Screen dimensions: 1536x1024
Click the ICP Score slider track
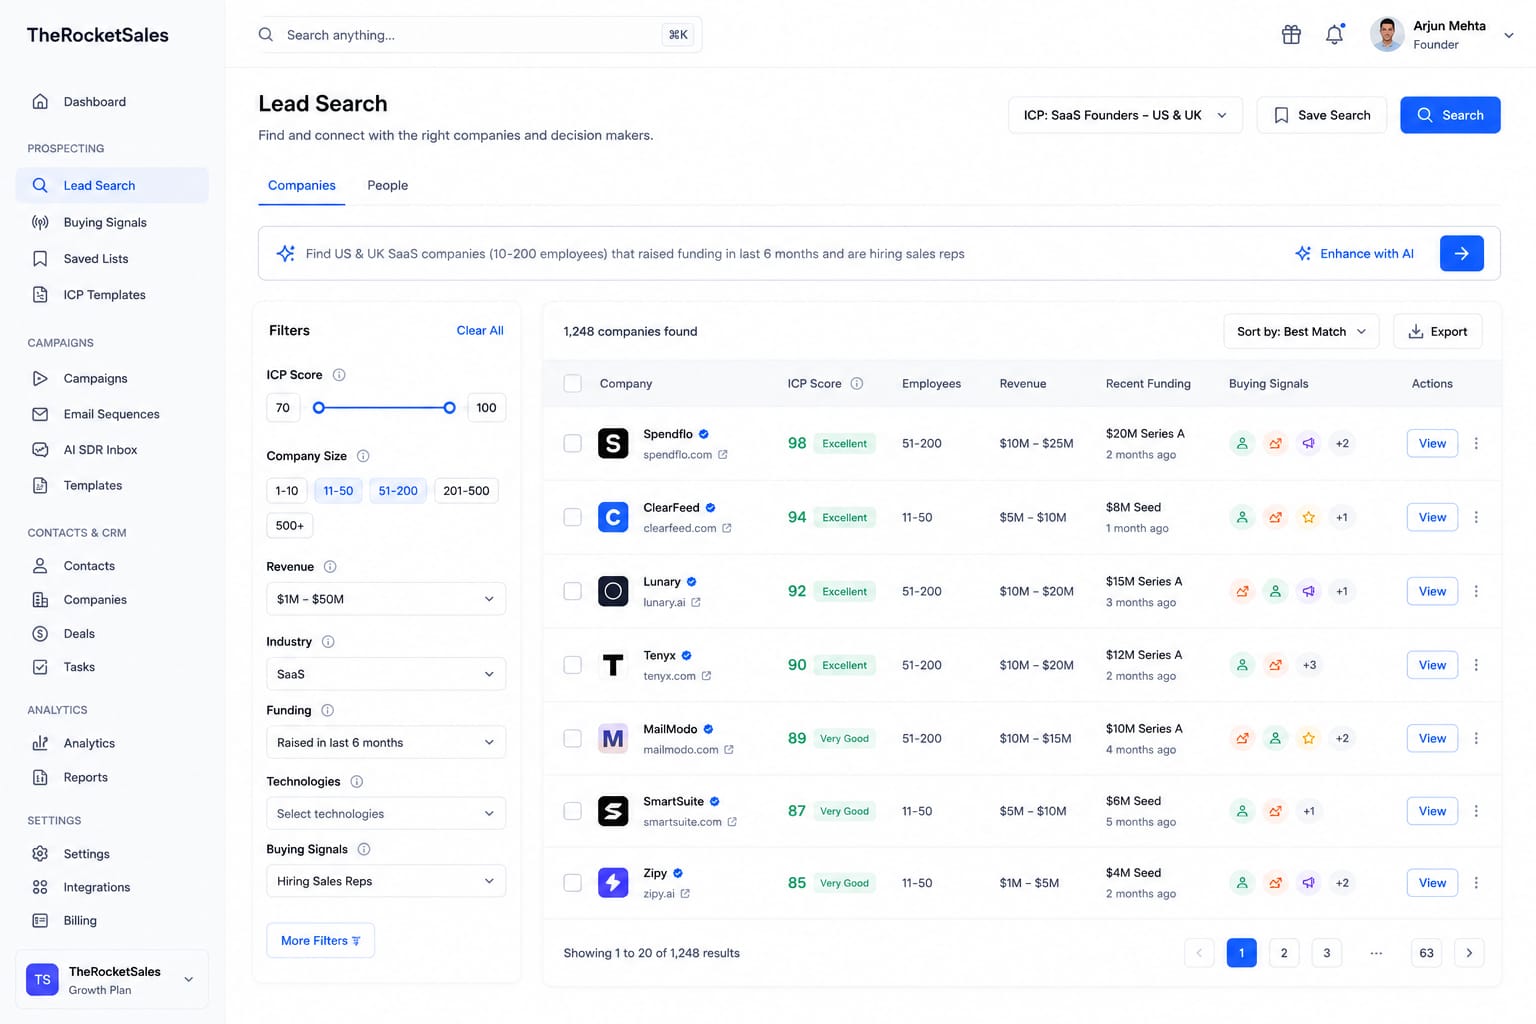(384, 408)
